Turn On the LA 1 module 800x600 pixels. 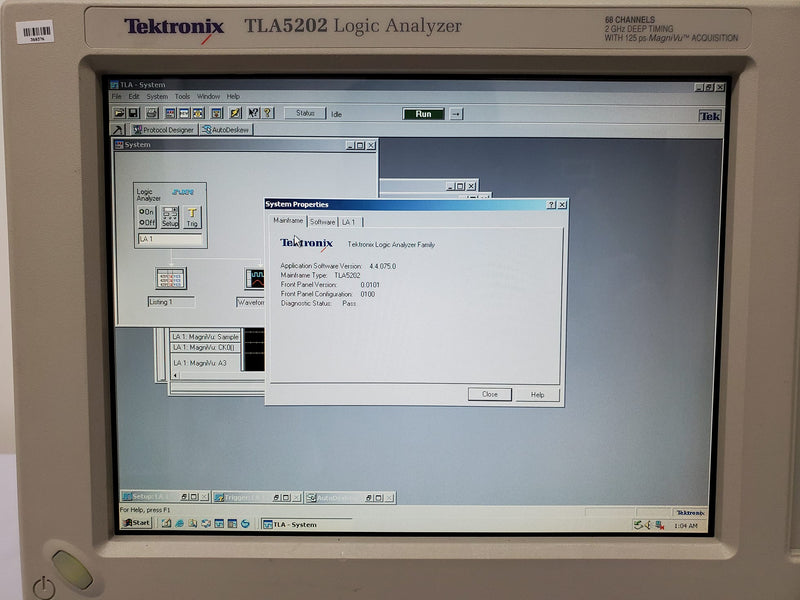145,211
